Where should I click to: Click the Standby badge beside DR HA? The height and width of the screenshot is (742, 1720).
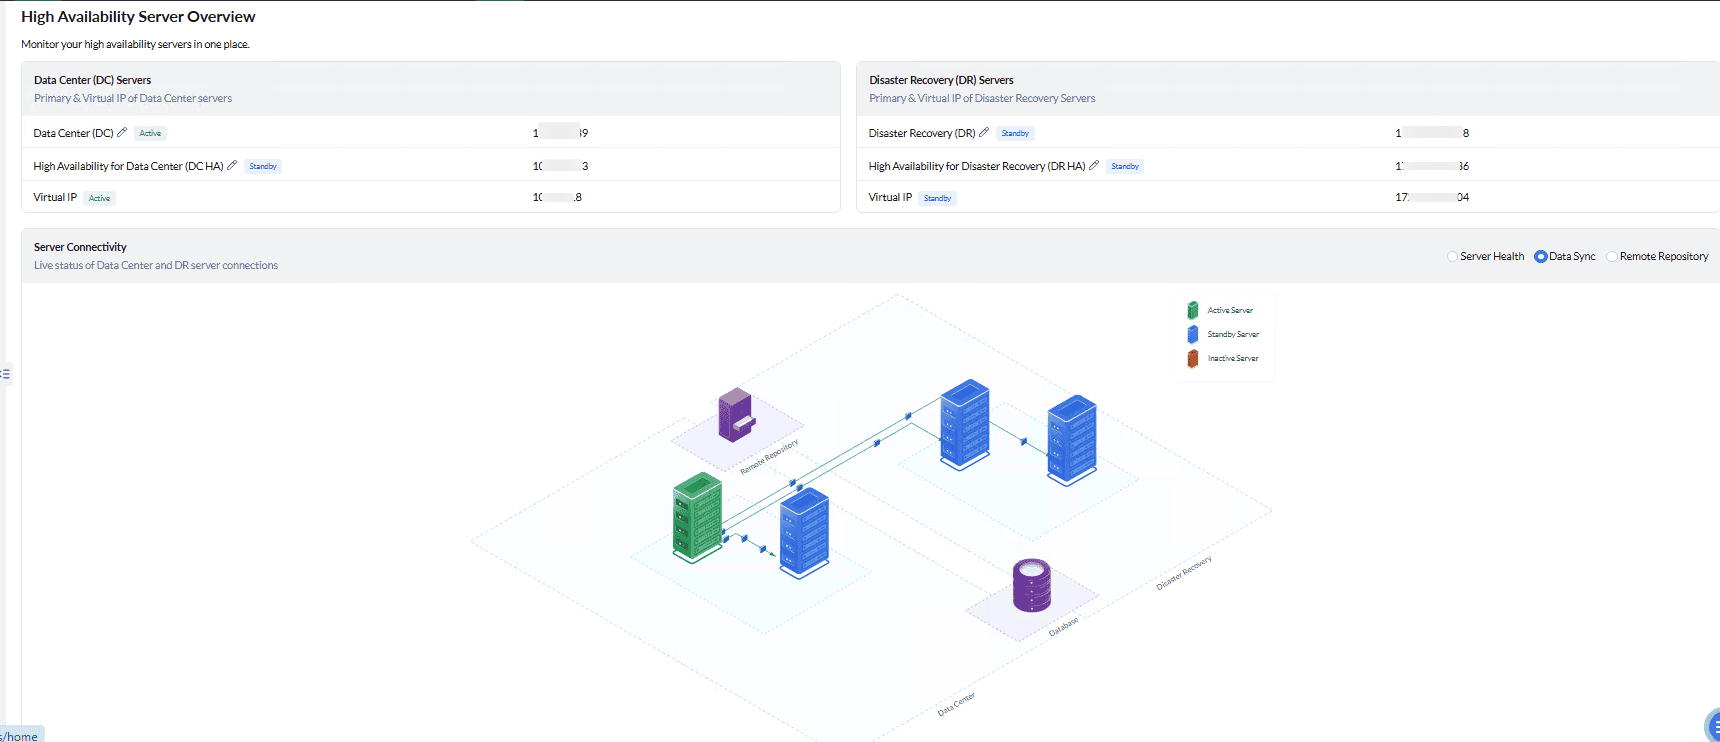click(1125, 166)
